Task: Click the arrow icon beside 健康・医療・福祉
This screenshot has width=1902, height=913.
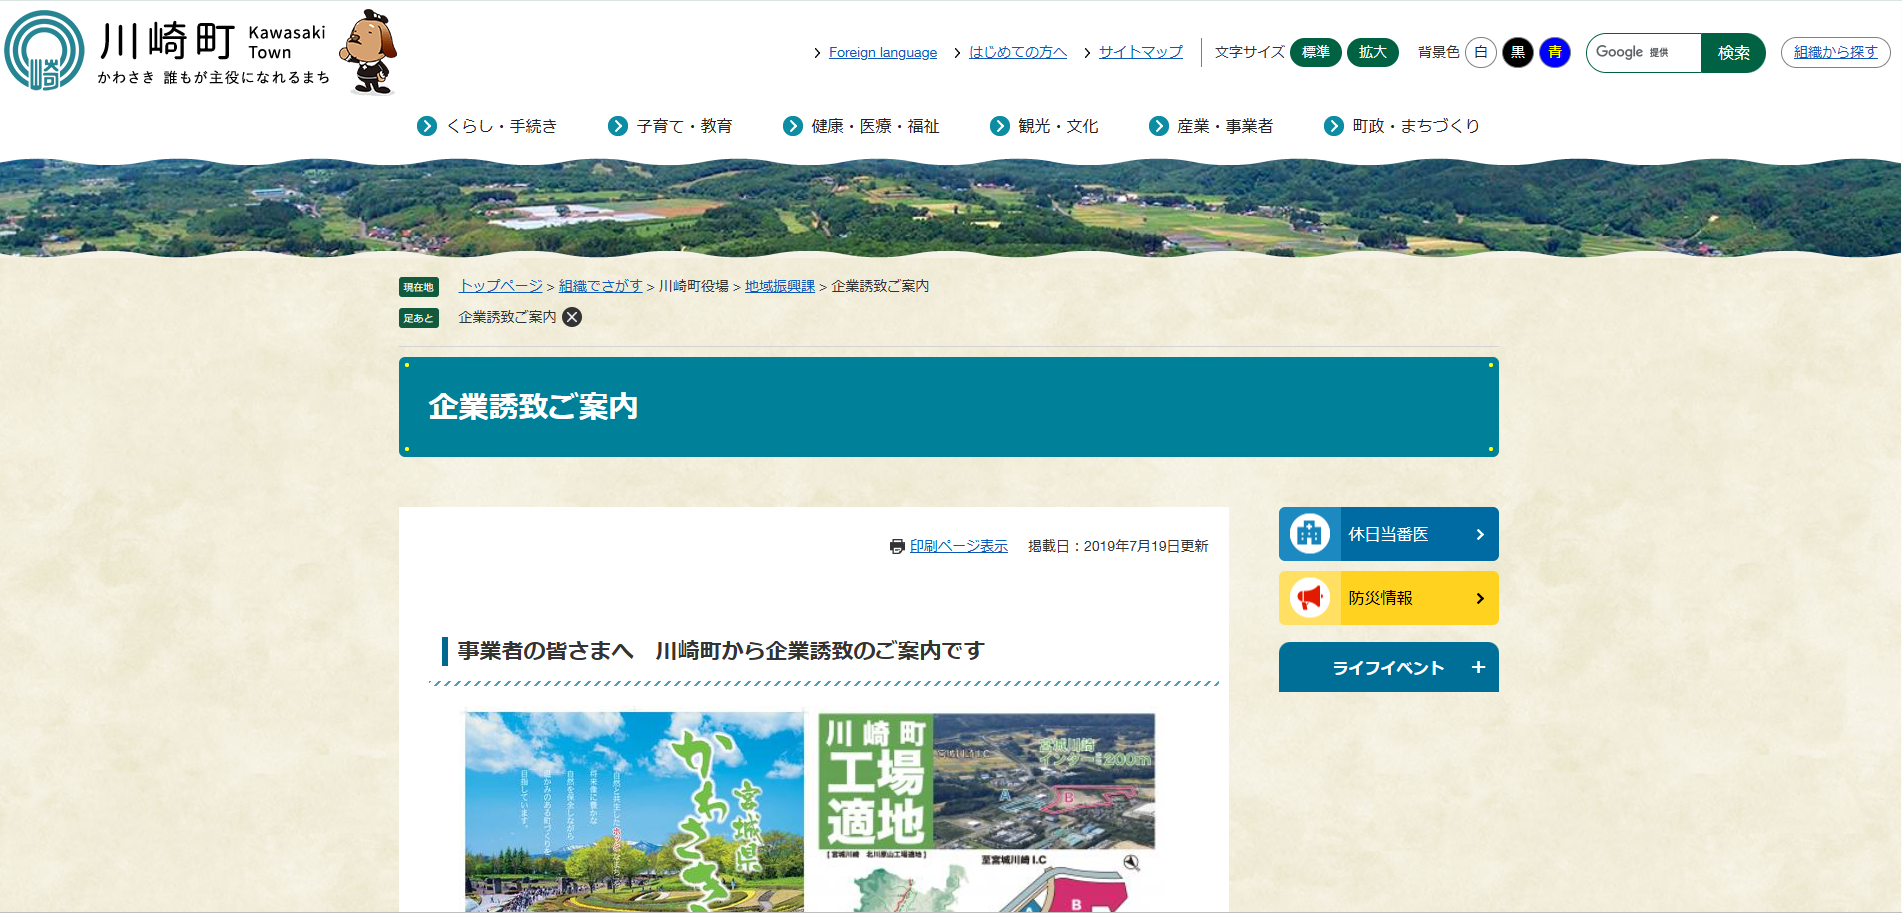Action: 793,126
